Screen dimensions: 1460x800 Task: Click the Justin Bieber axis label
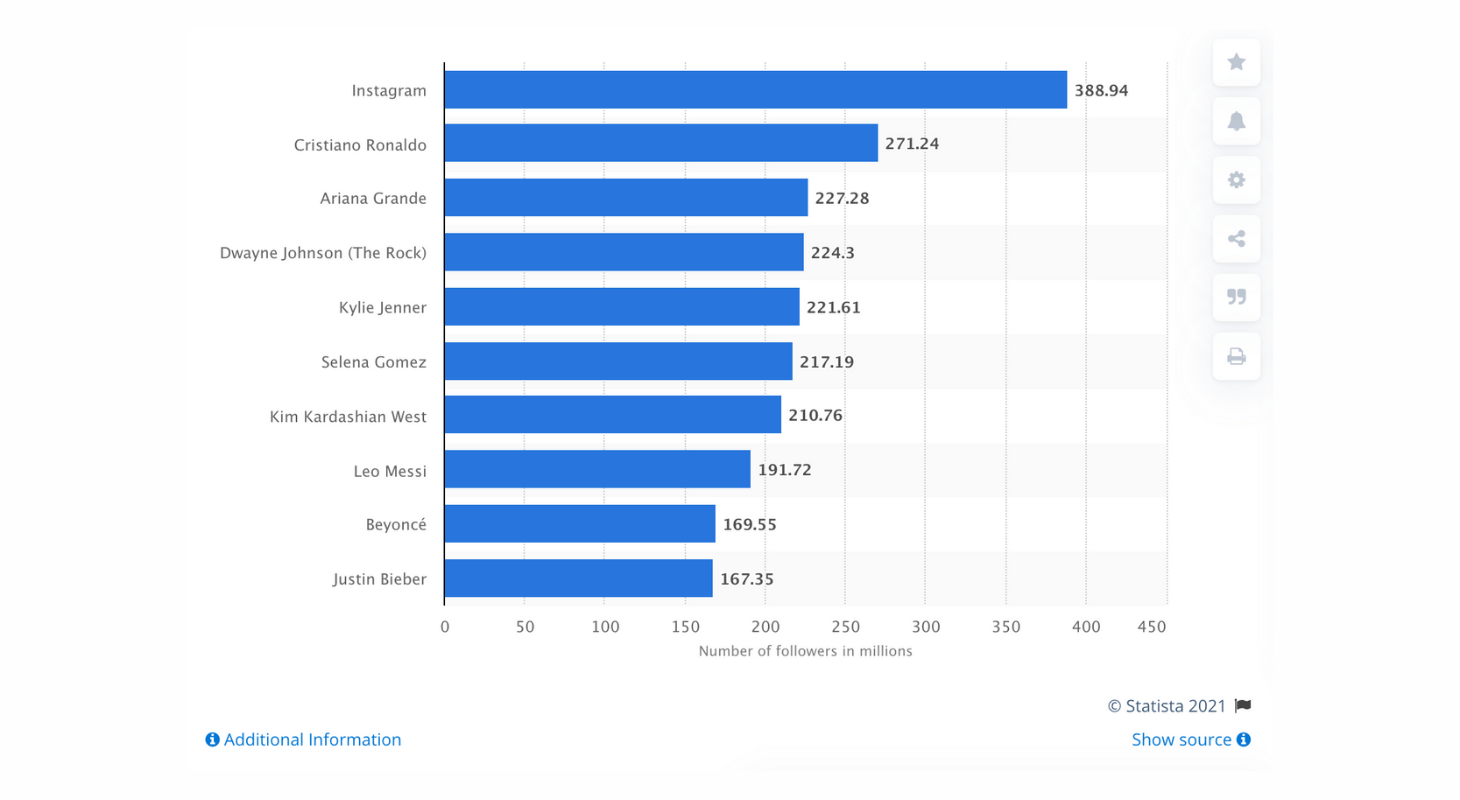tap(380, 579)
